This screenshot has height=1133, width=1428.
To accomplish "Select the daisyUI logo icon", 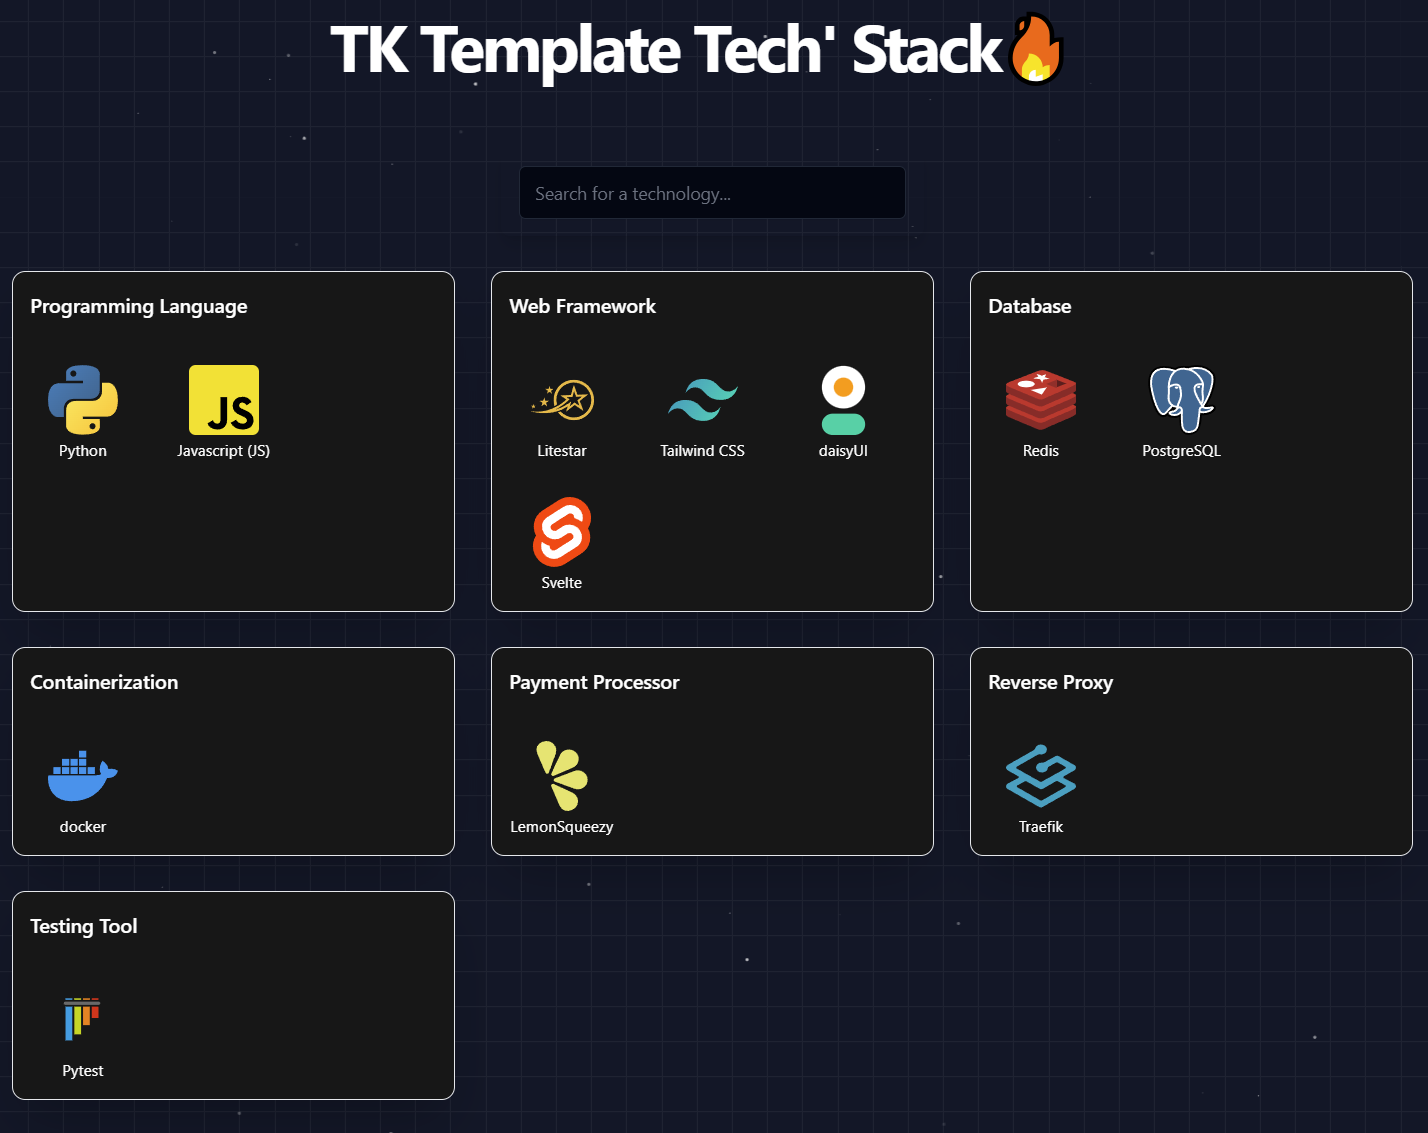I will (x=843, y=400).
